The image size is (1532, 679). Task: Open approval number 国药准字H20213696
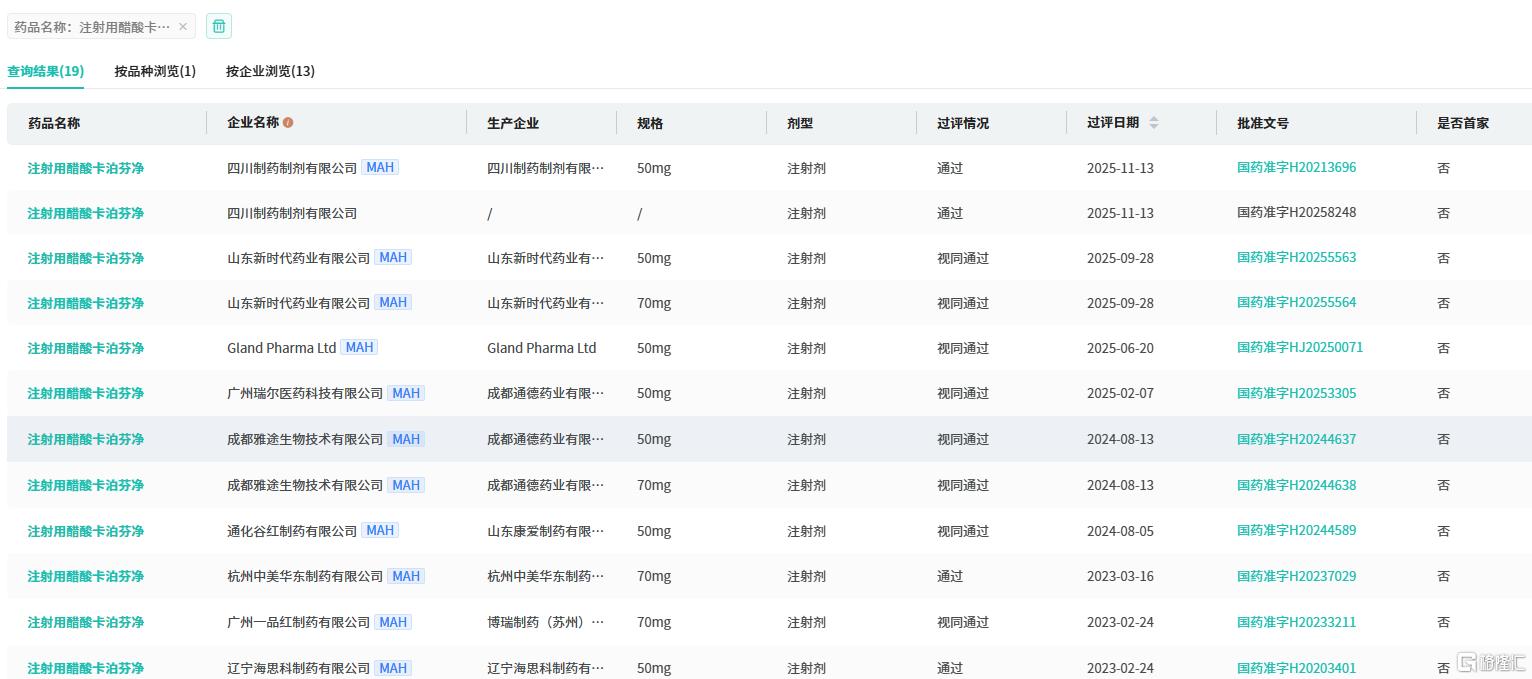pos(1296,168)
